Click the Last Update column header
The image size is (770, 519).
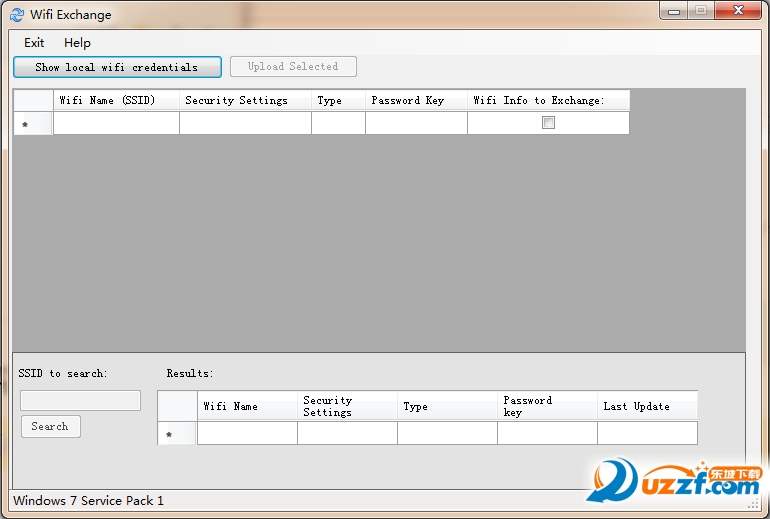point(647,406)
